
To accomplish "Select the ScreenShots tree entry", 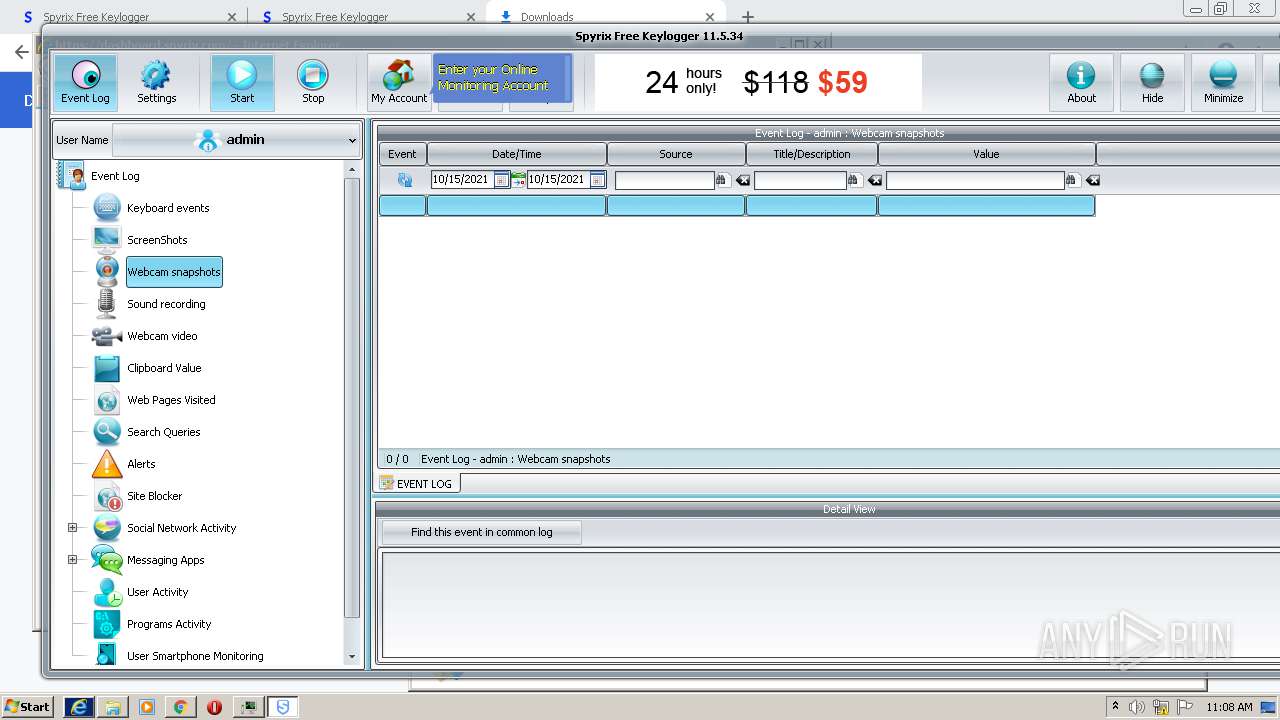I will tap(157, 240).
